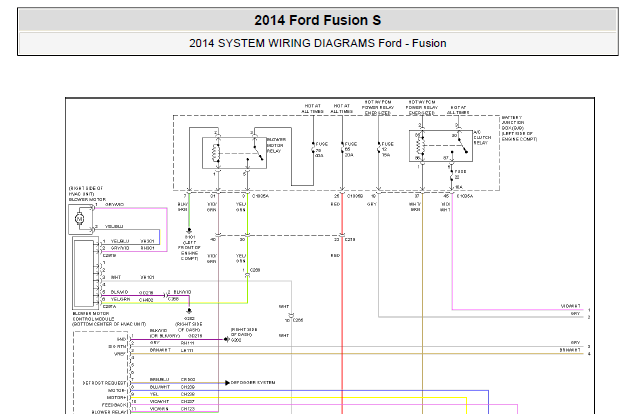
Task: Click the "BATTERY JUNCTION BOX (BJB)" label
Action: [513, 123]
